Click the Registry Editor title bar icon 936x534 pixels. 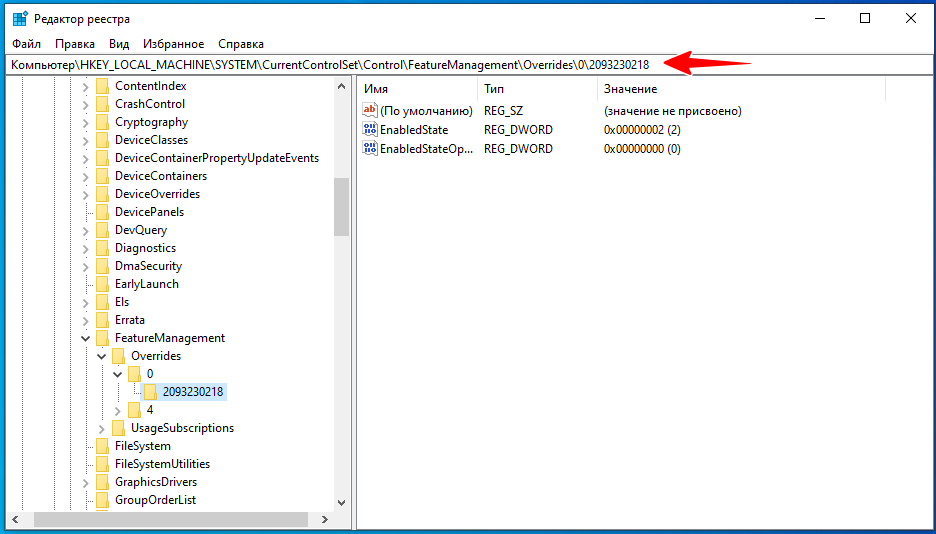pos(20,19)
